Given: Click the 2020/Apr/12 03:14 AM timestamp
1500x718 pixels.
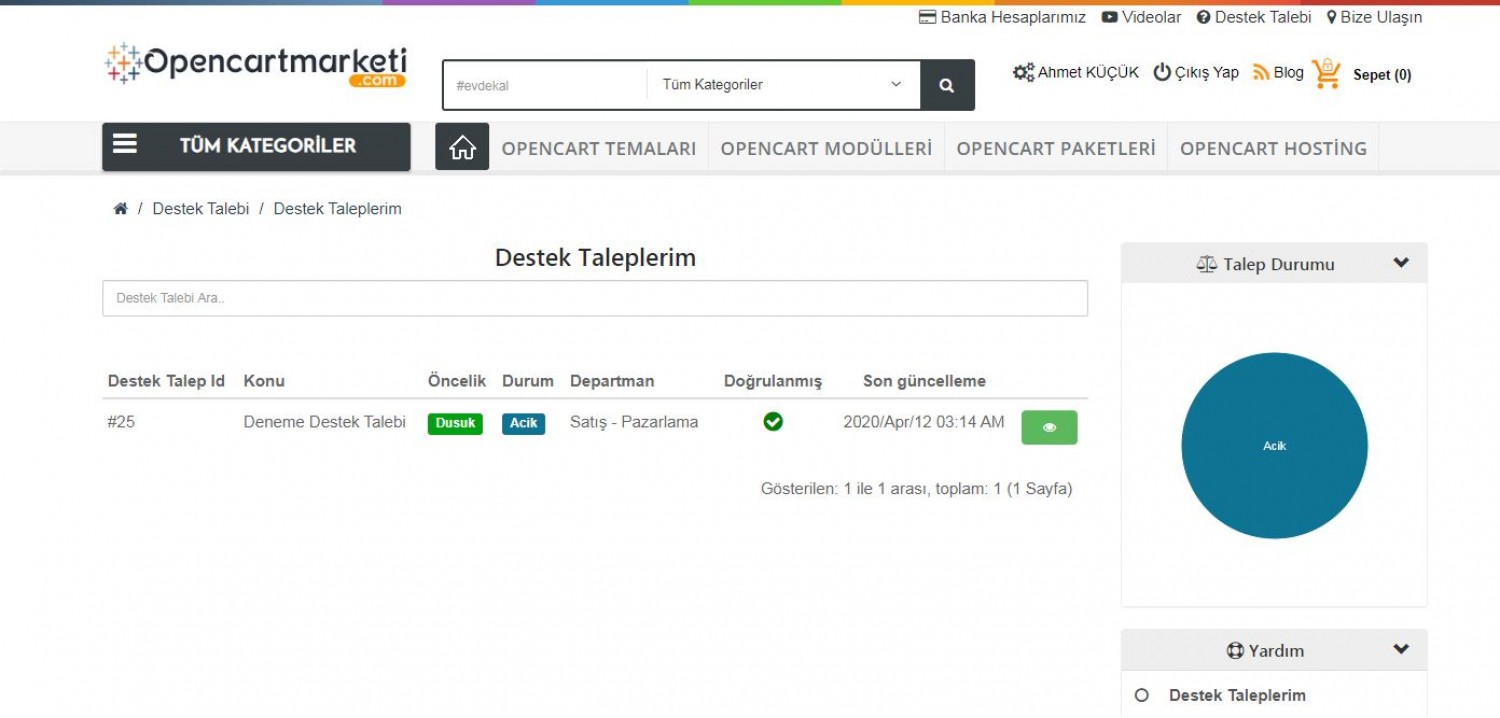Looking at the screenshot, I should click(x=924, y=422).
